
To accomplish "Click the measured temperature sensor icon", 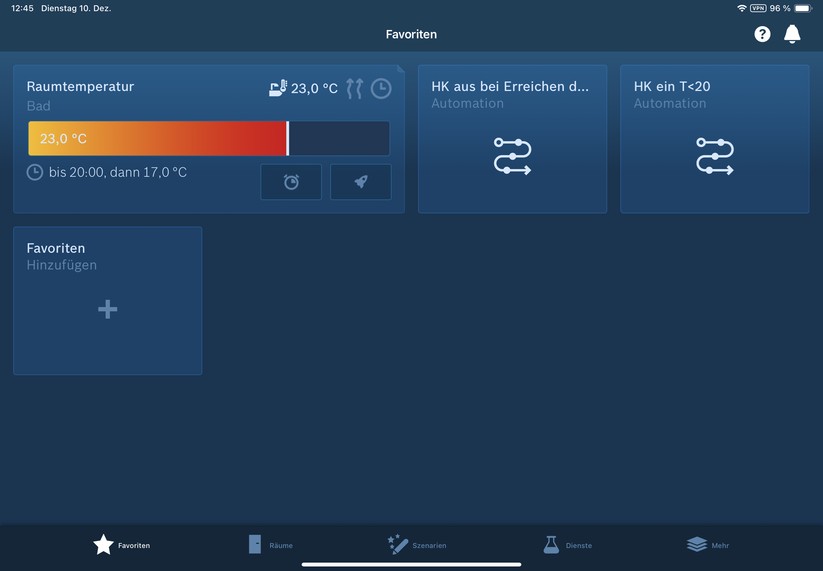I will click(279, 89).
